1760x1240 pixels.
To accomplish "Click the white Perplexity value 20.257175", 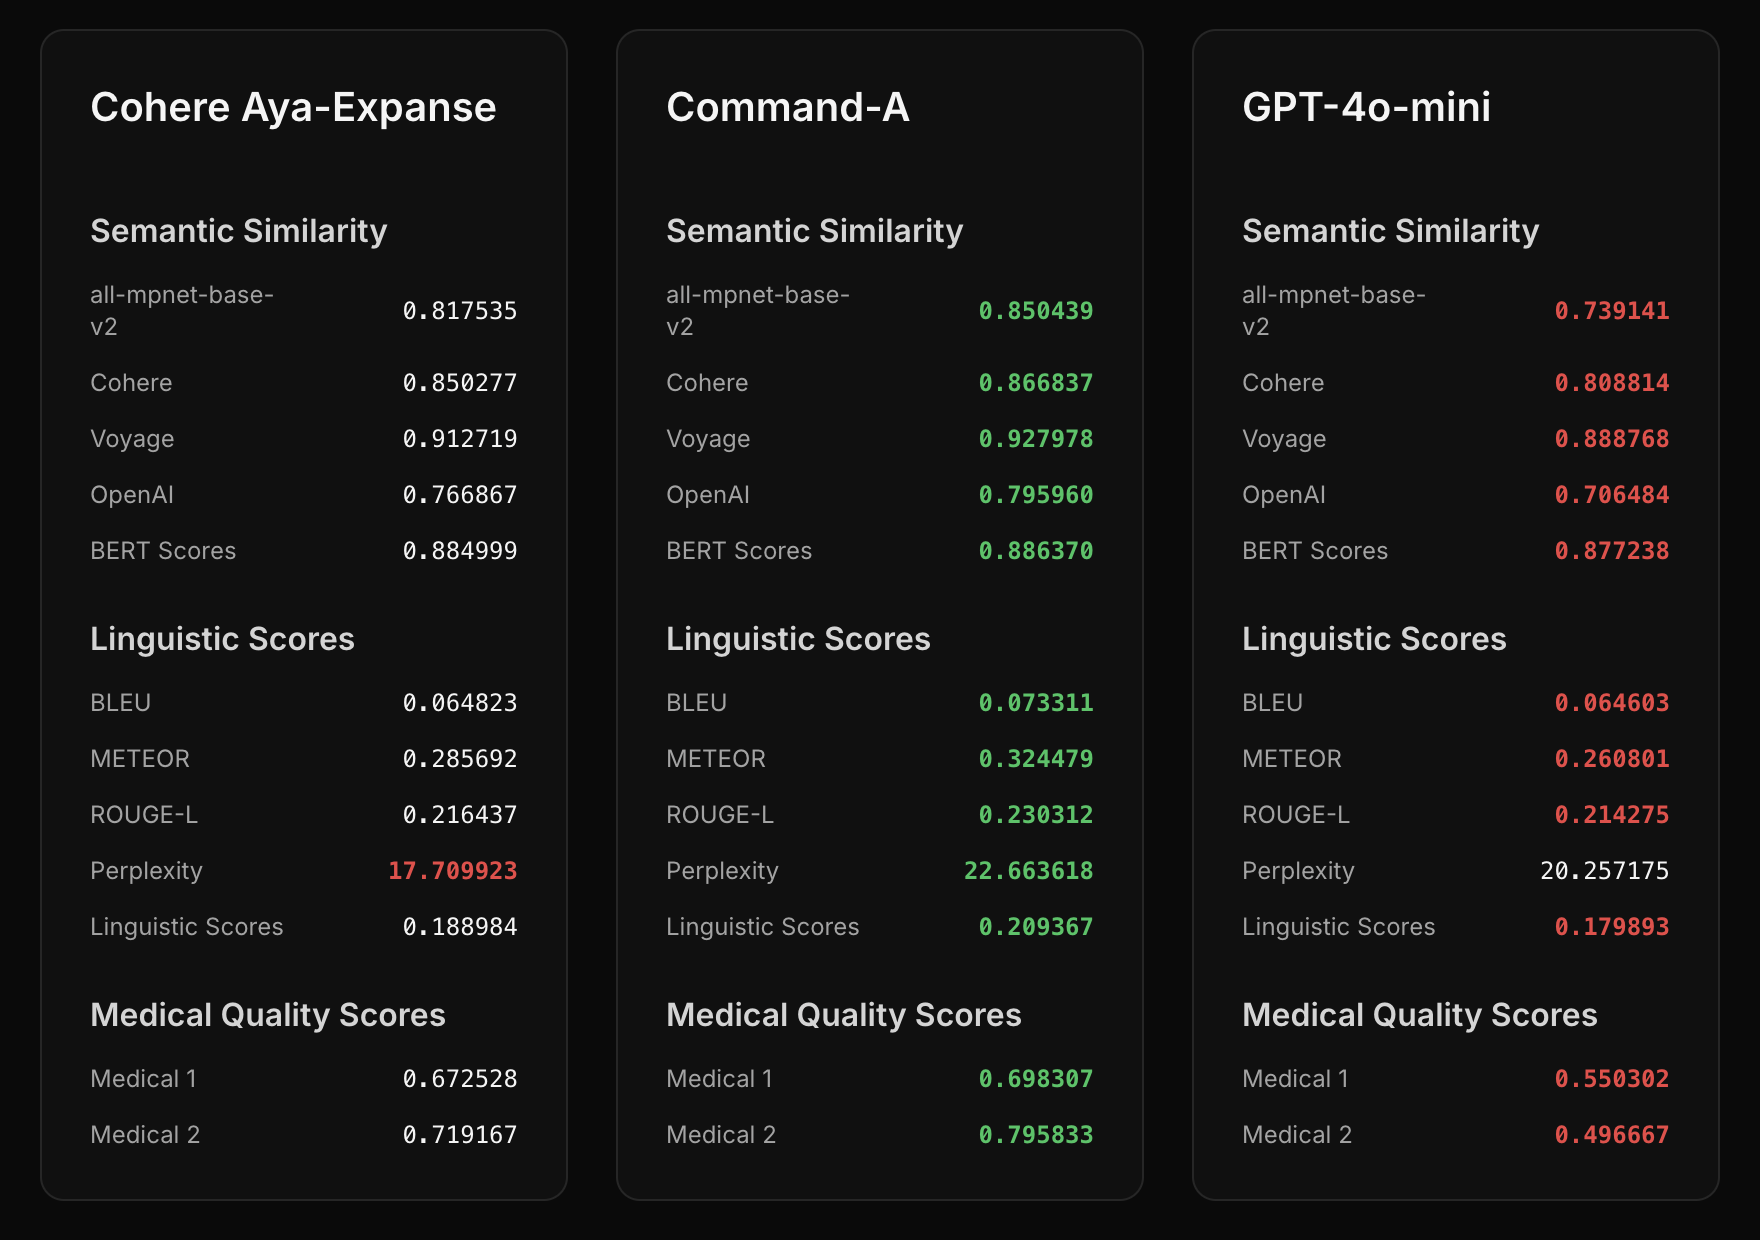I will click(1604, 871).
